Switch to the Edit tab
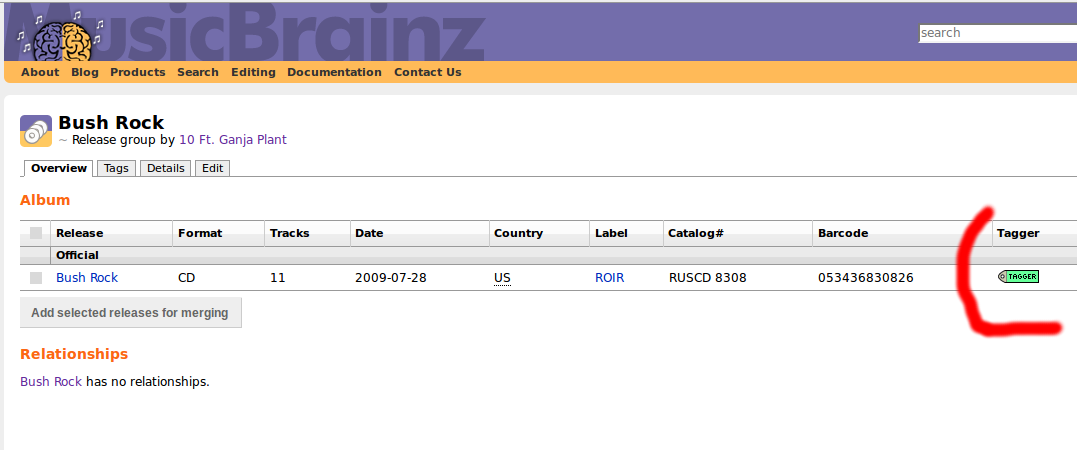 tap(212, 168)
